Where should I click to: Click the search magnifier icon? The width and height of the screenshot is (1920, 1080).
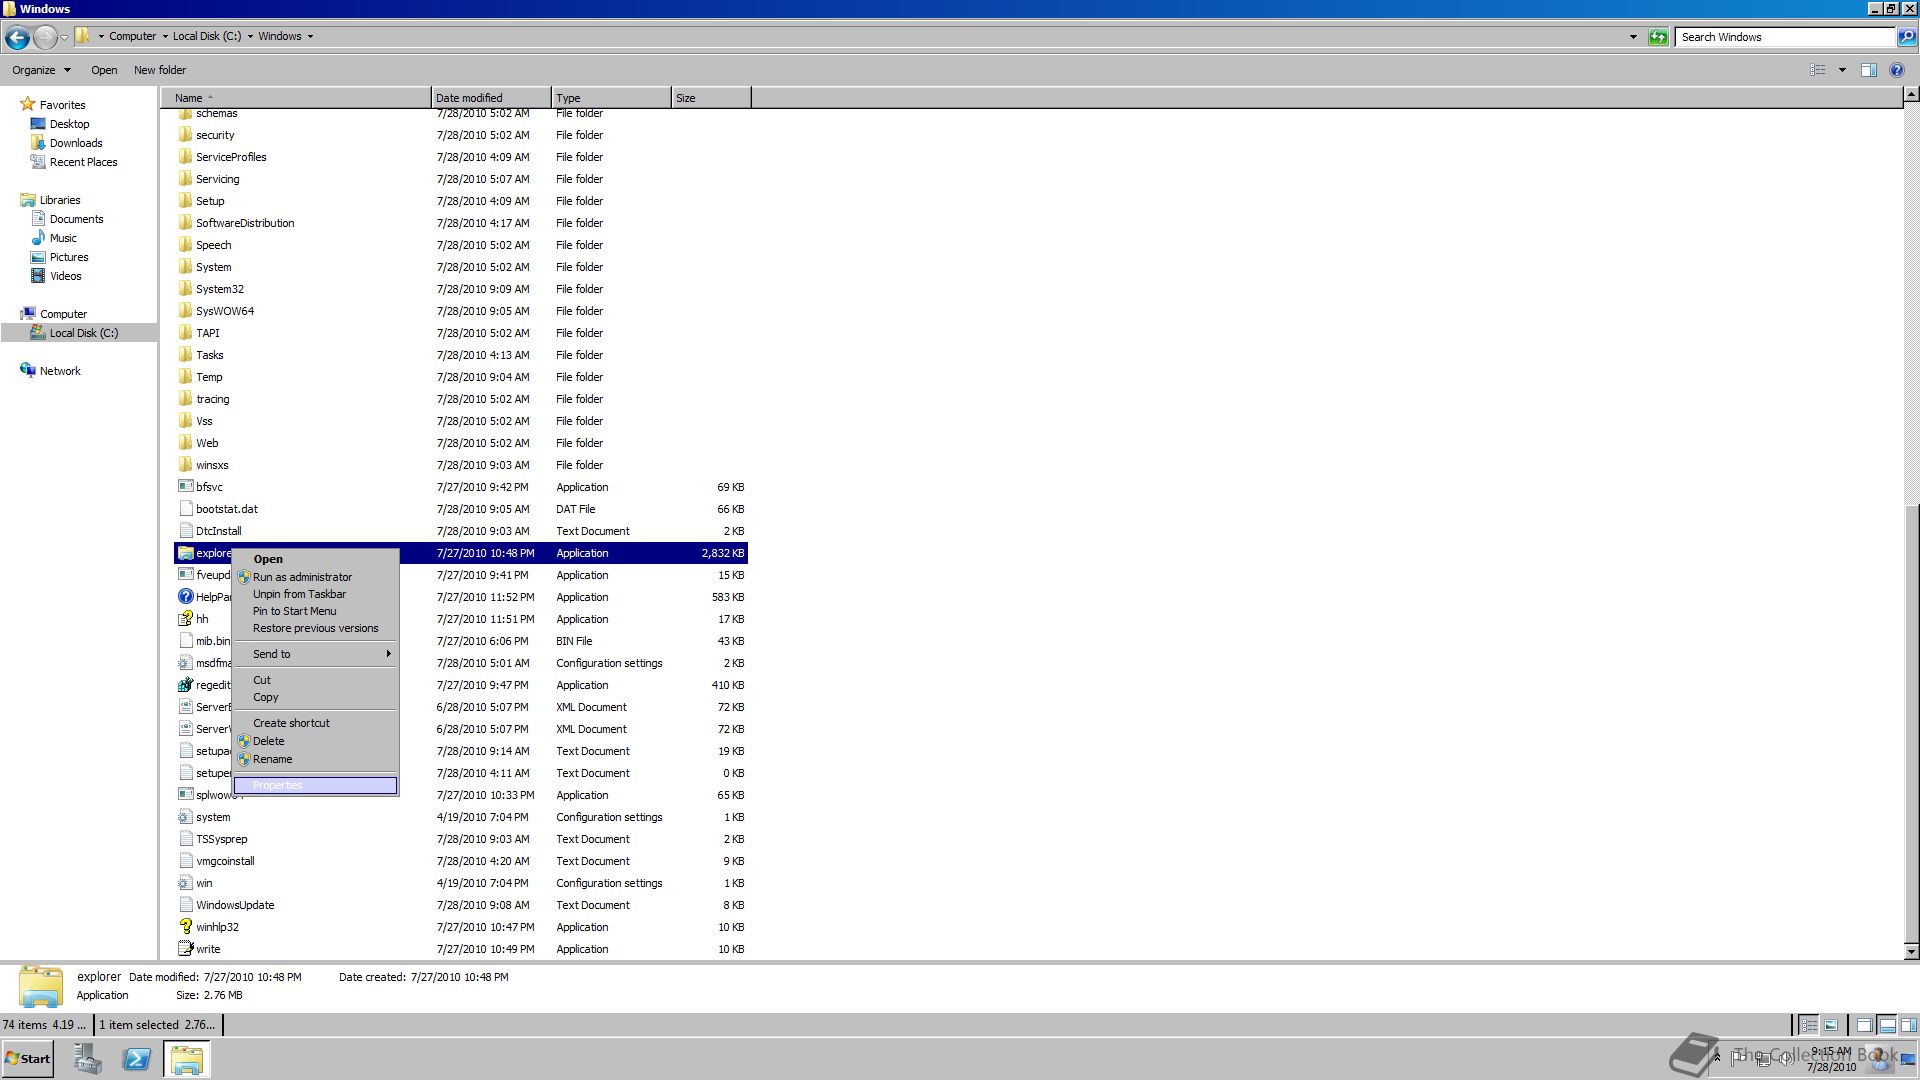[x=1907, y=37]
